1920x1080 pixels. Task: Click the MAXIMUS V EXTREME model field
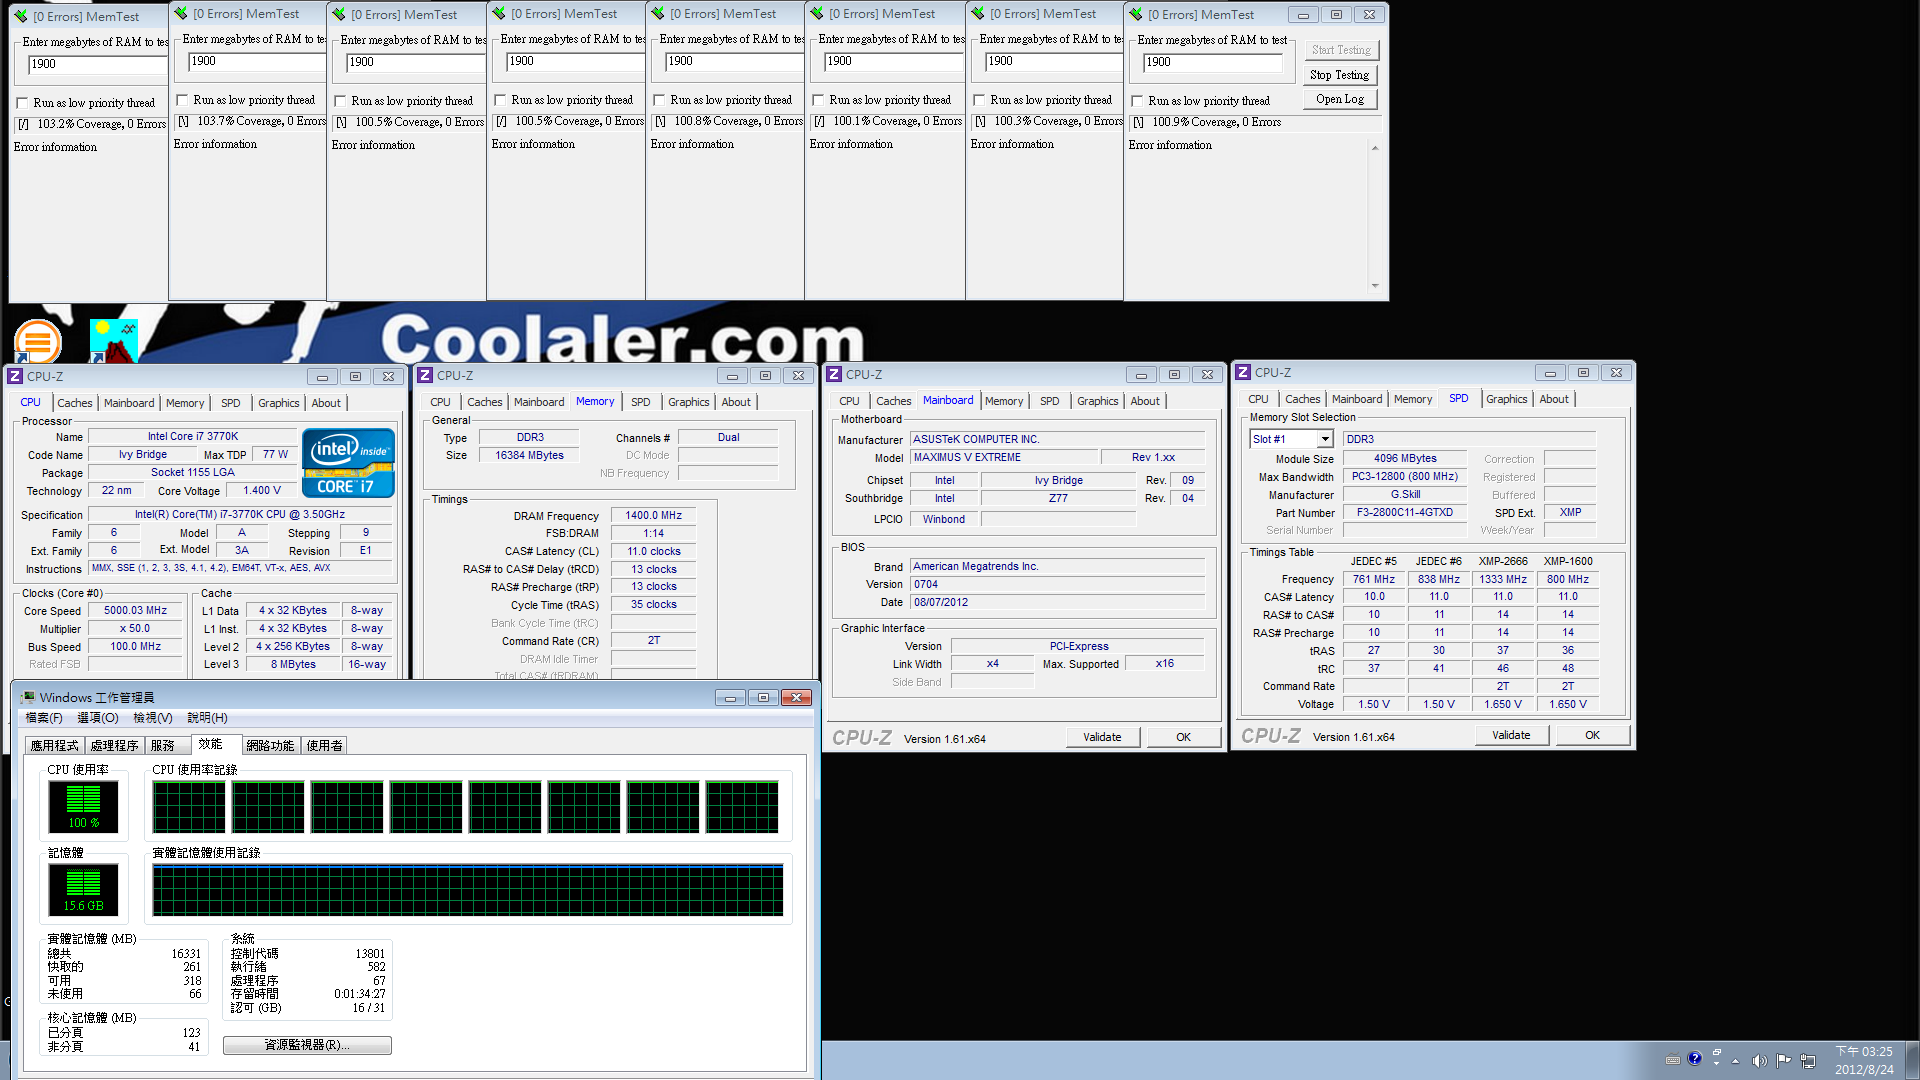(1004, 458)
